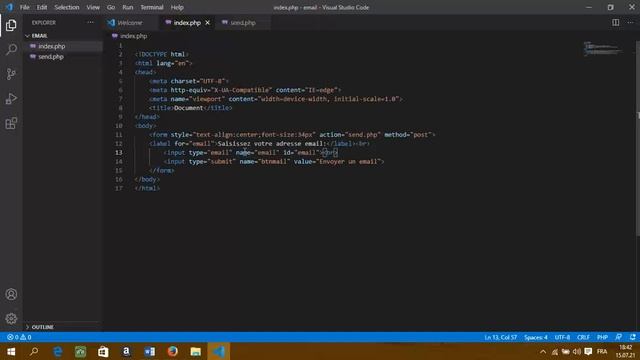Click PHP language mode selector
640x360 pixels.
click(602, 337)
